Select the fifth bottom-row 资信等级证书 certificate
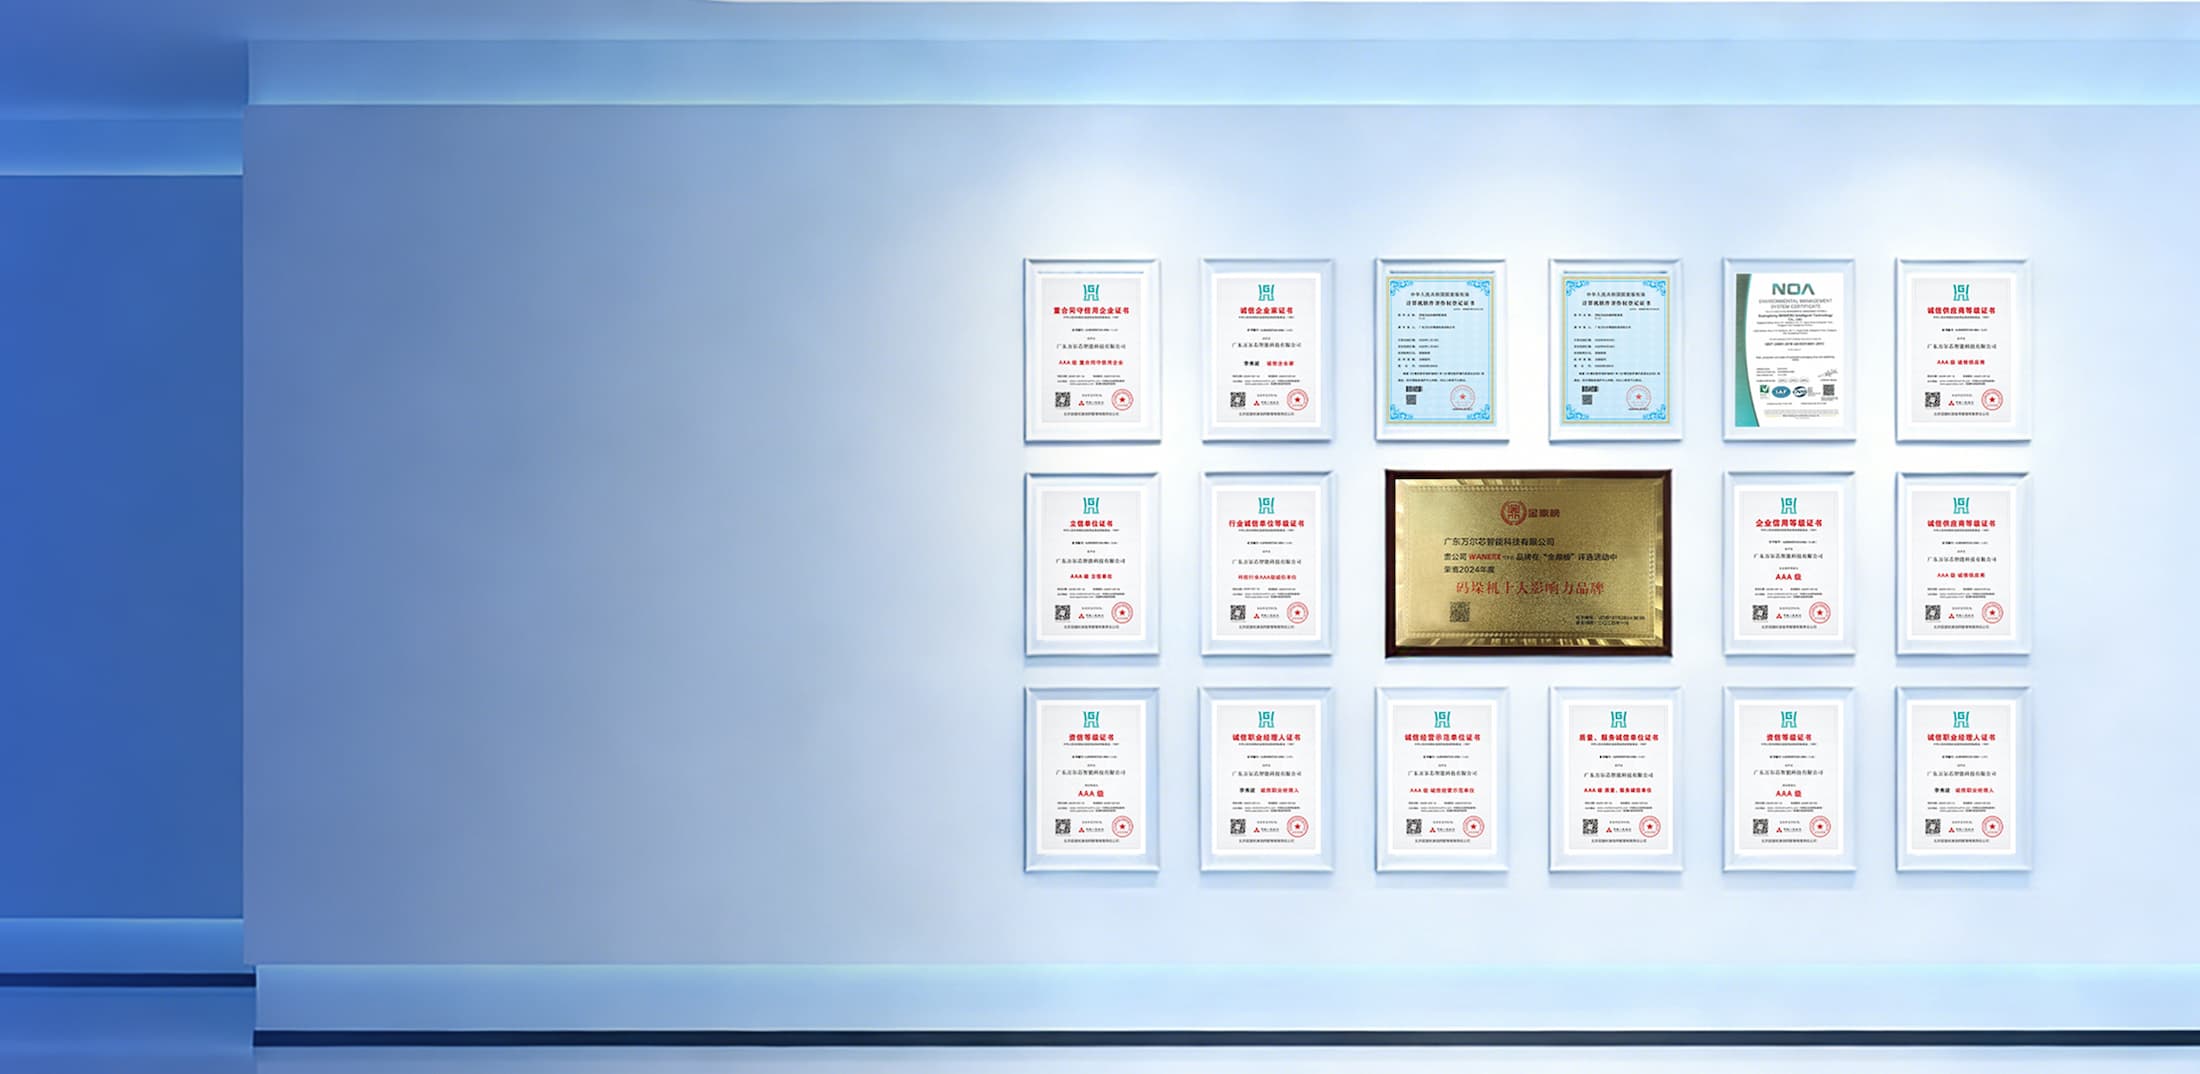The height and width of the screenshot is (1074, 2200). (1789, 778)
